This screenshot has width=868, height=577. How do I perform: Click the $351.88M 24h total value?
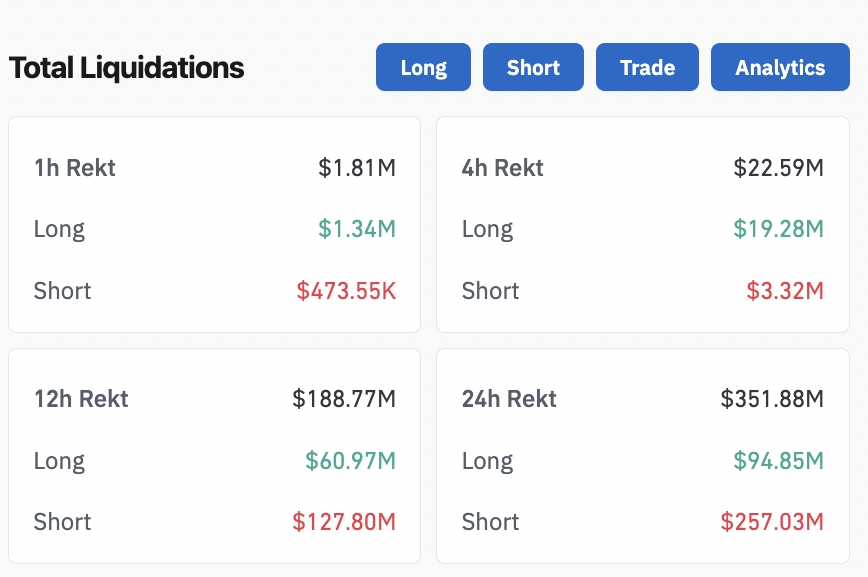772,399
